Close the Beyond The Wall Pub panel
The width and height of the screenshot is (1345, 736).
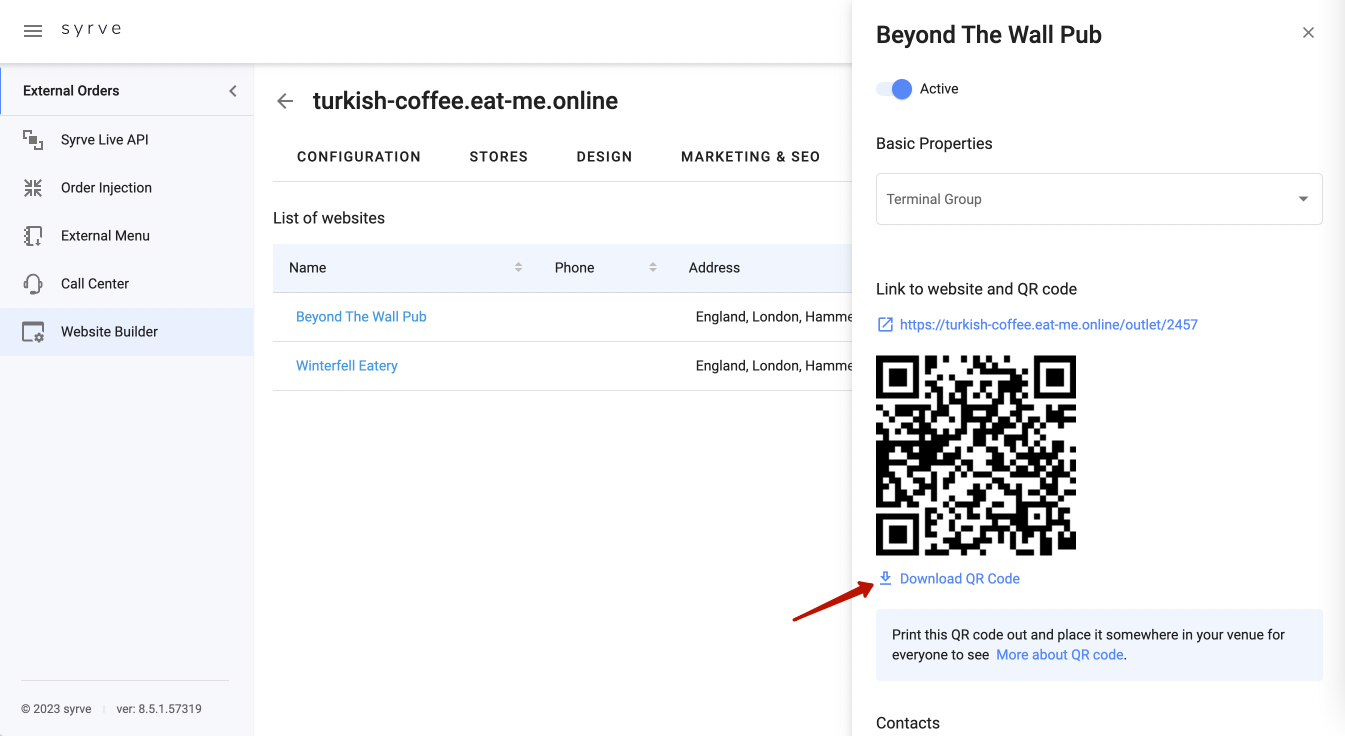[1308, 33]
